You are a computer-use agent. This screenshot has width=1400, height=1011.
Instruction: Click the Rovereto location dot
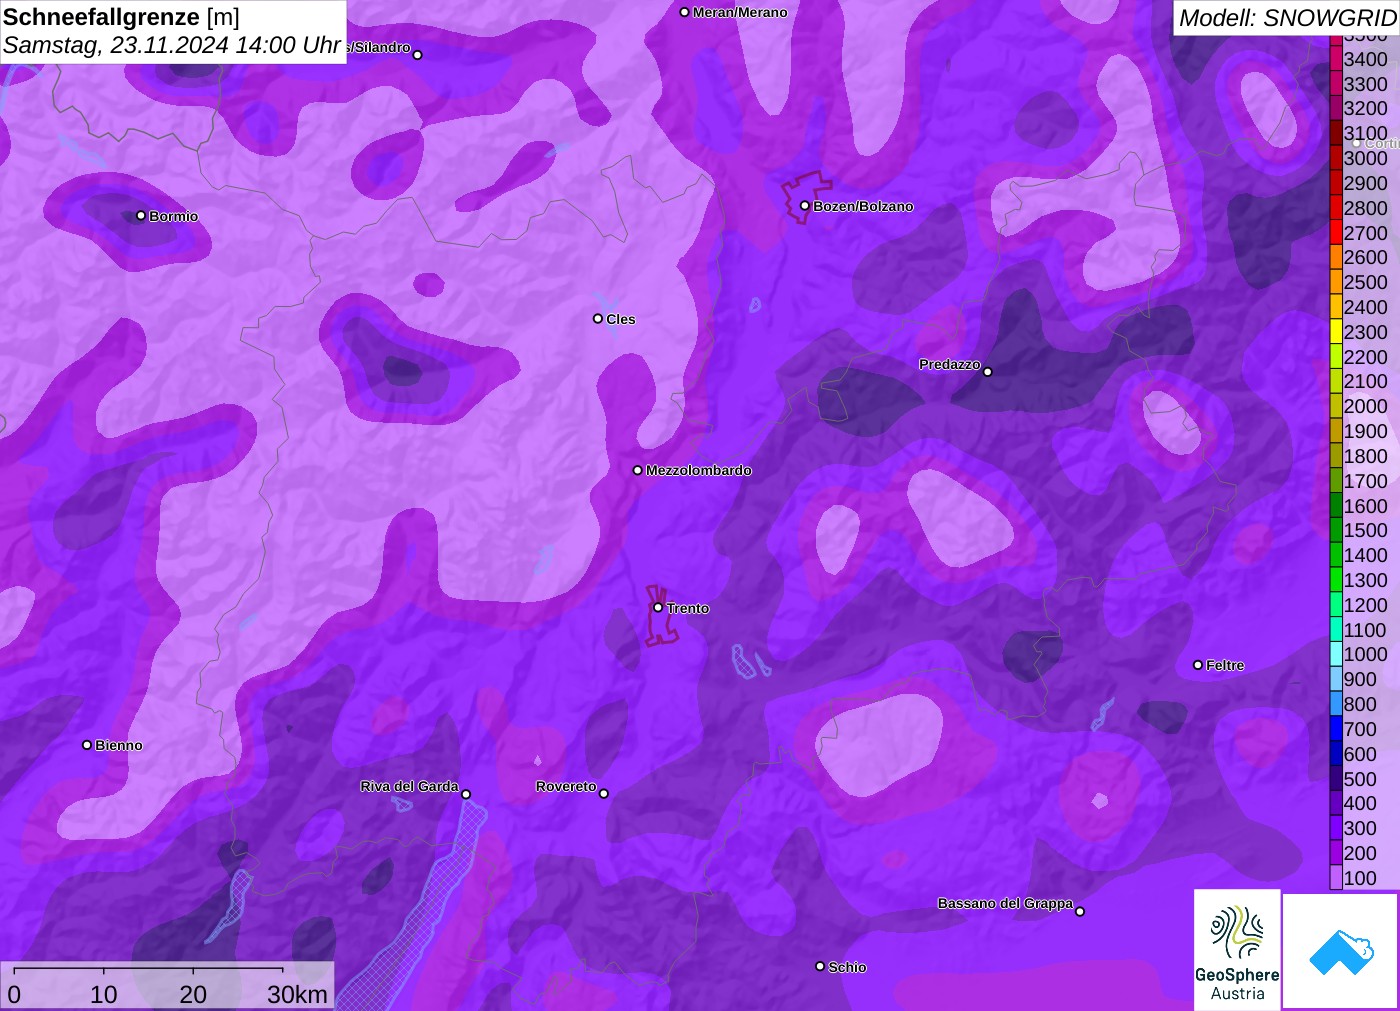pyautogui.click(x=604, y=794)
